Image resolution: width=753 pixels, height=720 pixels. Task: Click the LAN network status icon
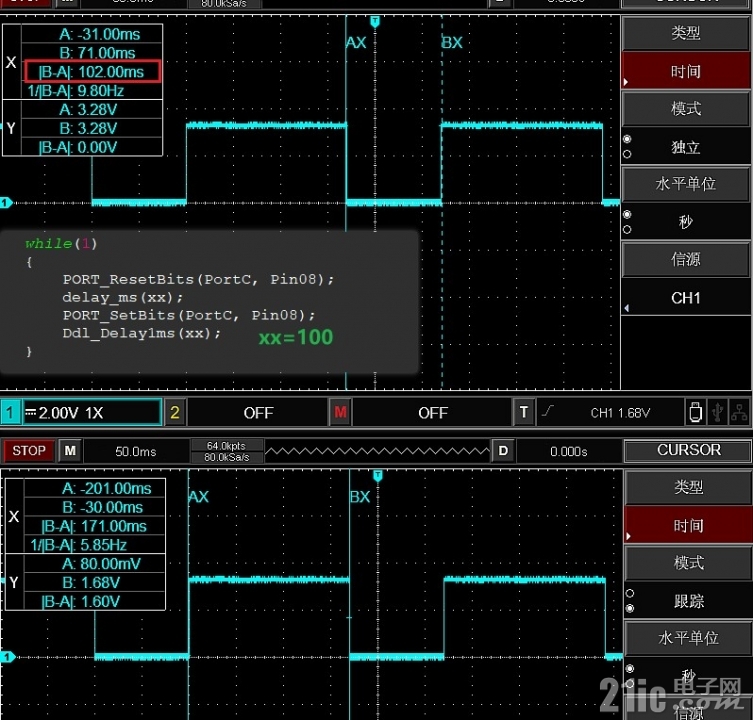point(739,413)
